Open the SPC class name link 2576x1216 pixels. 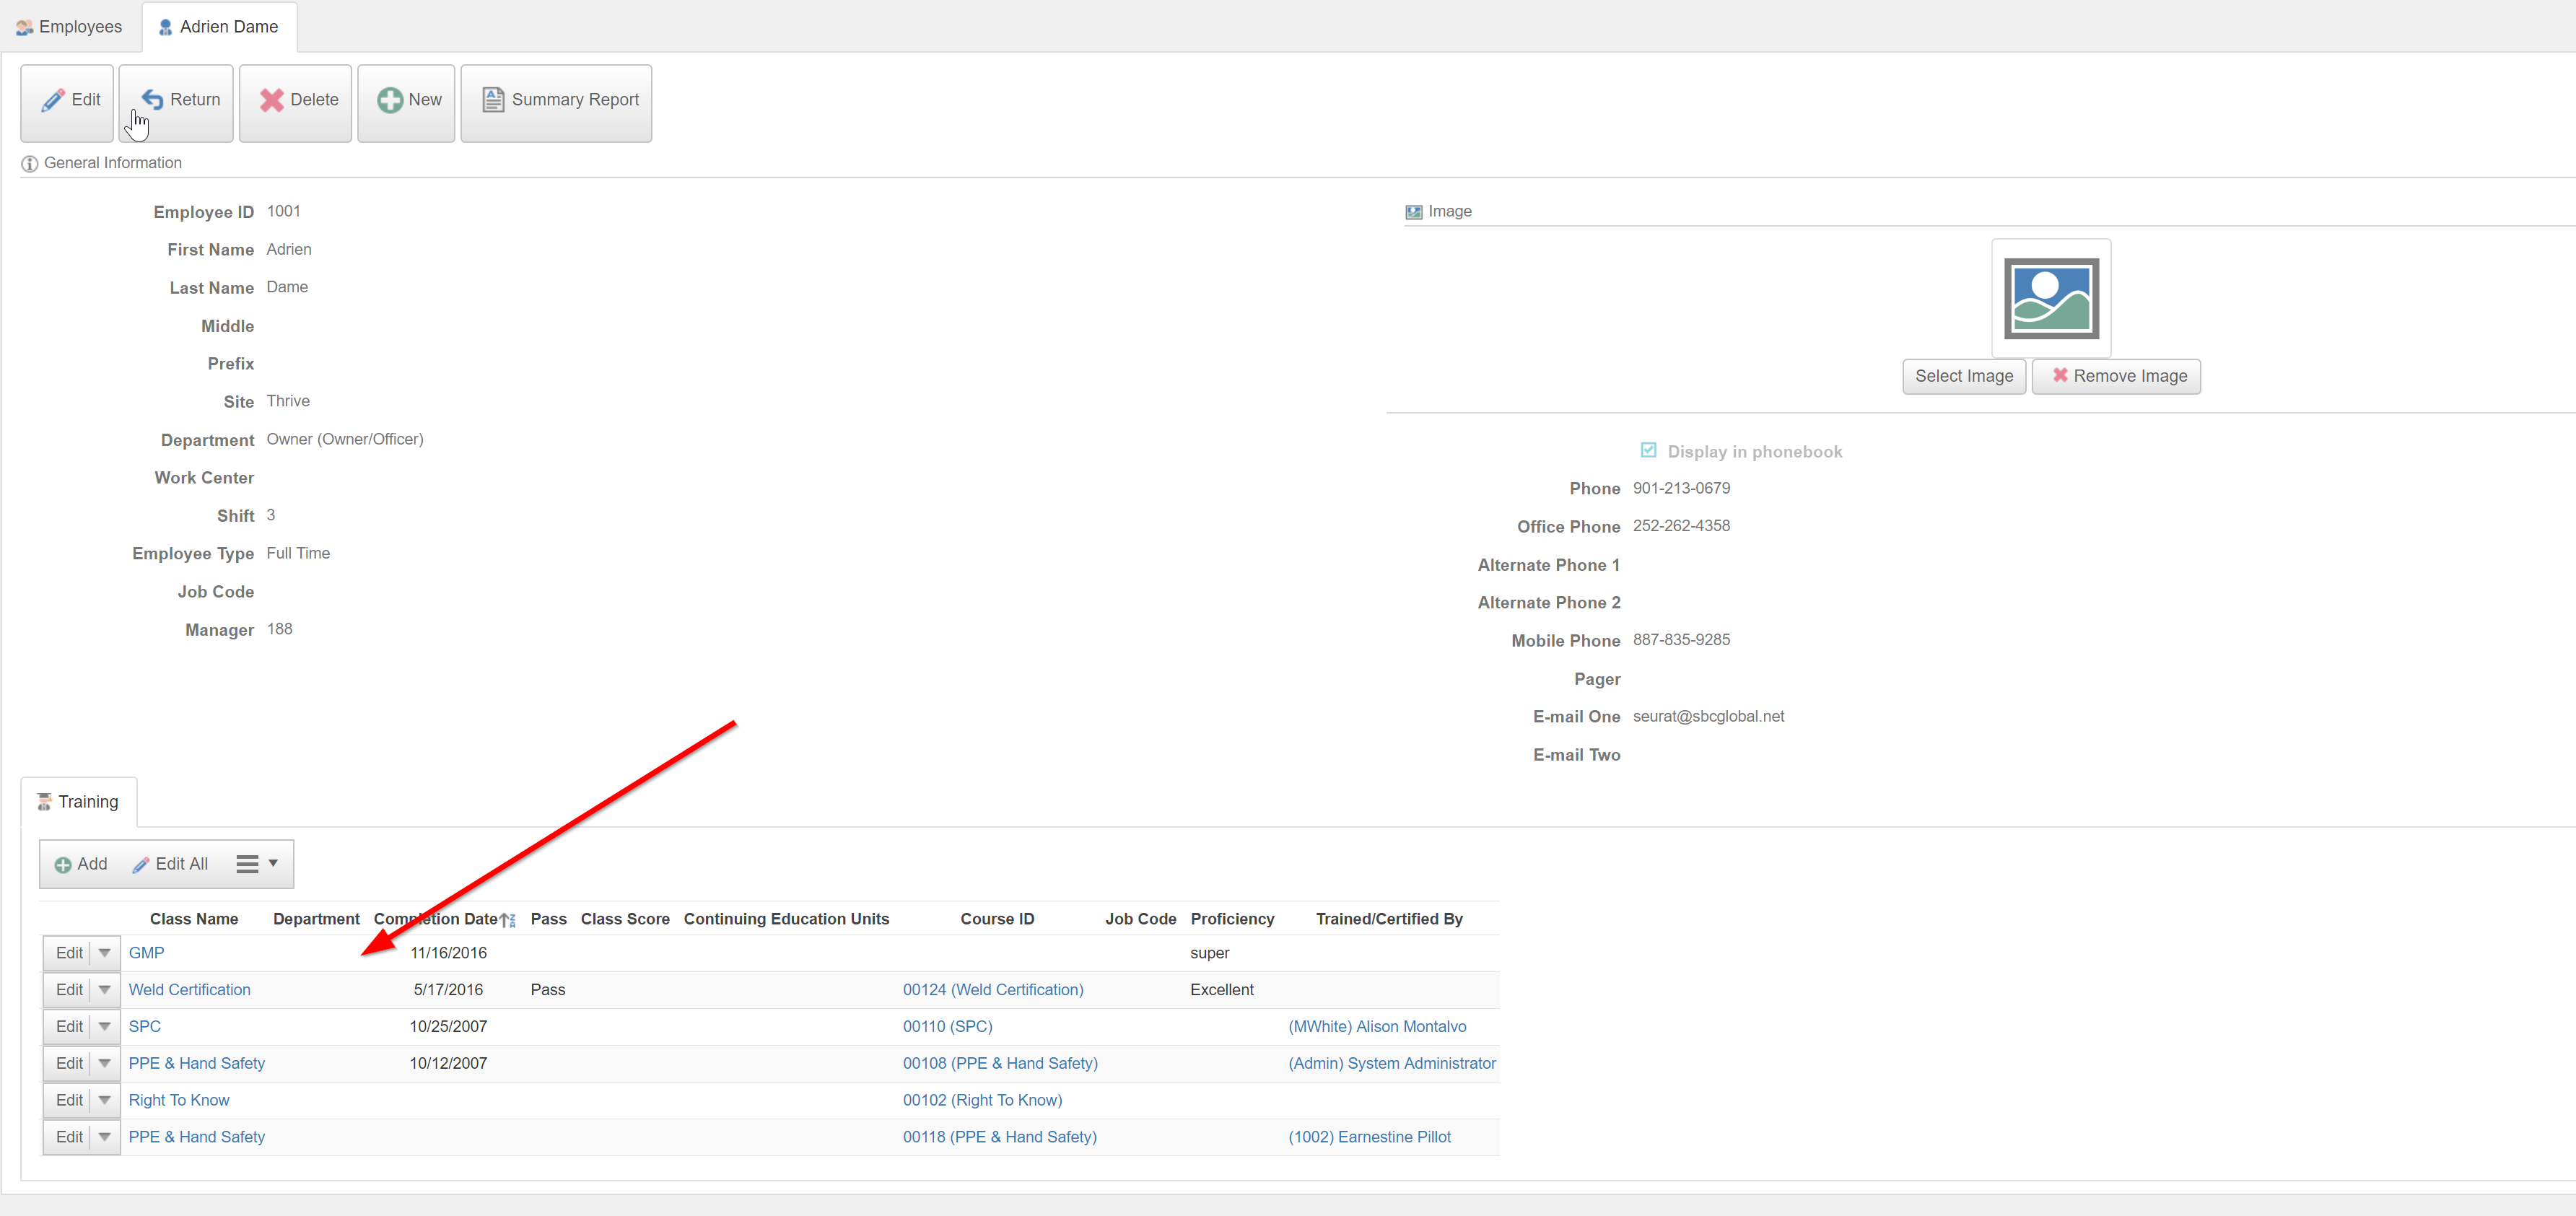coord(144,1027)
